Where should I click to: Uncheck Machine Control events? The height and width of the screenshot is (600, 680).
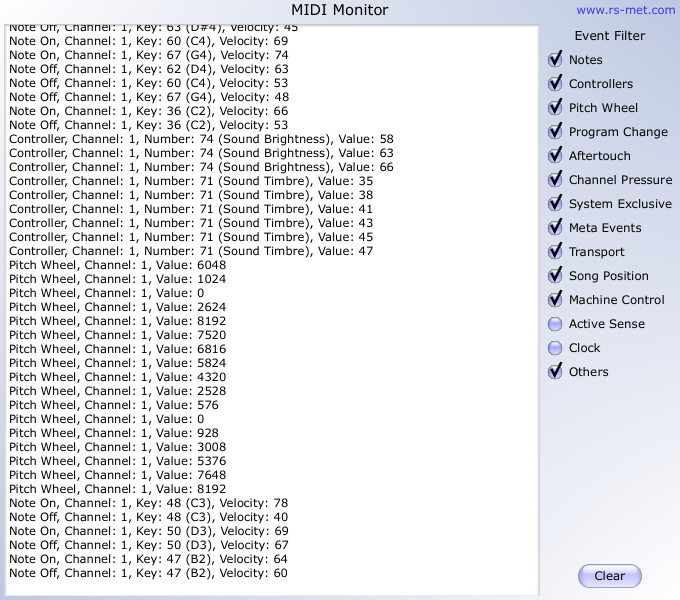[x=555, y=300]
